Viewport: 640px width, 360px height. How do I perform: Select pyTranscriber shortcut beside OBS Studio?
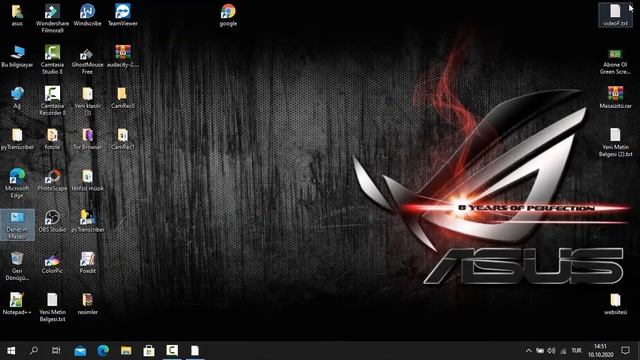pyautogui.click(x=87, y=221)
